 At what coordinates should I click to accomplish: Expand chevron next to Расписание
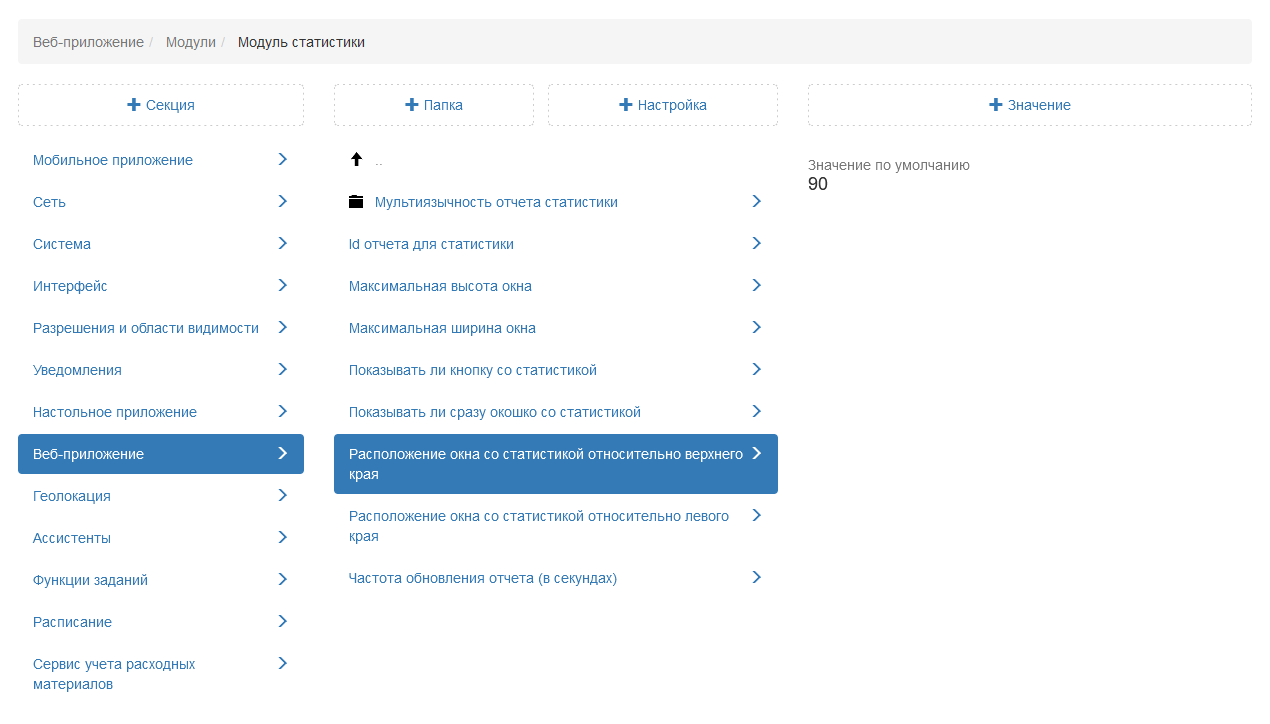tap(283, 622)
